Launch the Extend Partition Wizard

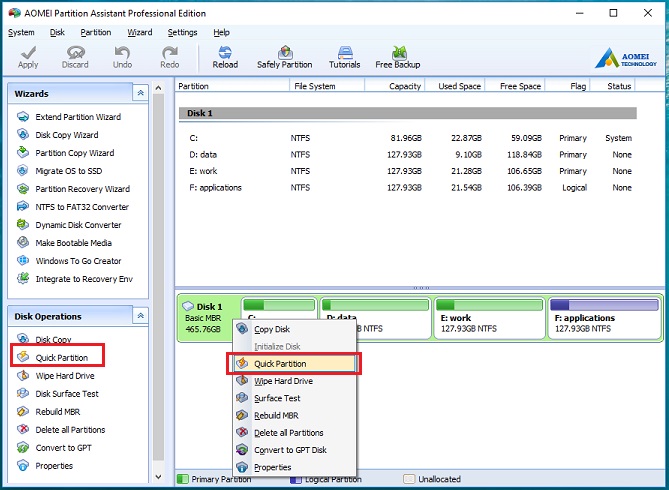(x=77, y=117)
